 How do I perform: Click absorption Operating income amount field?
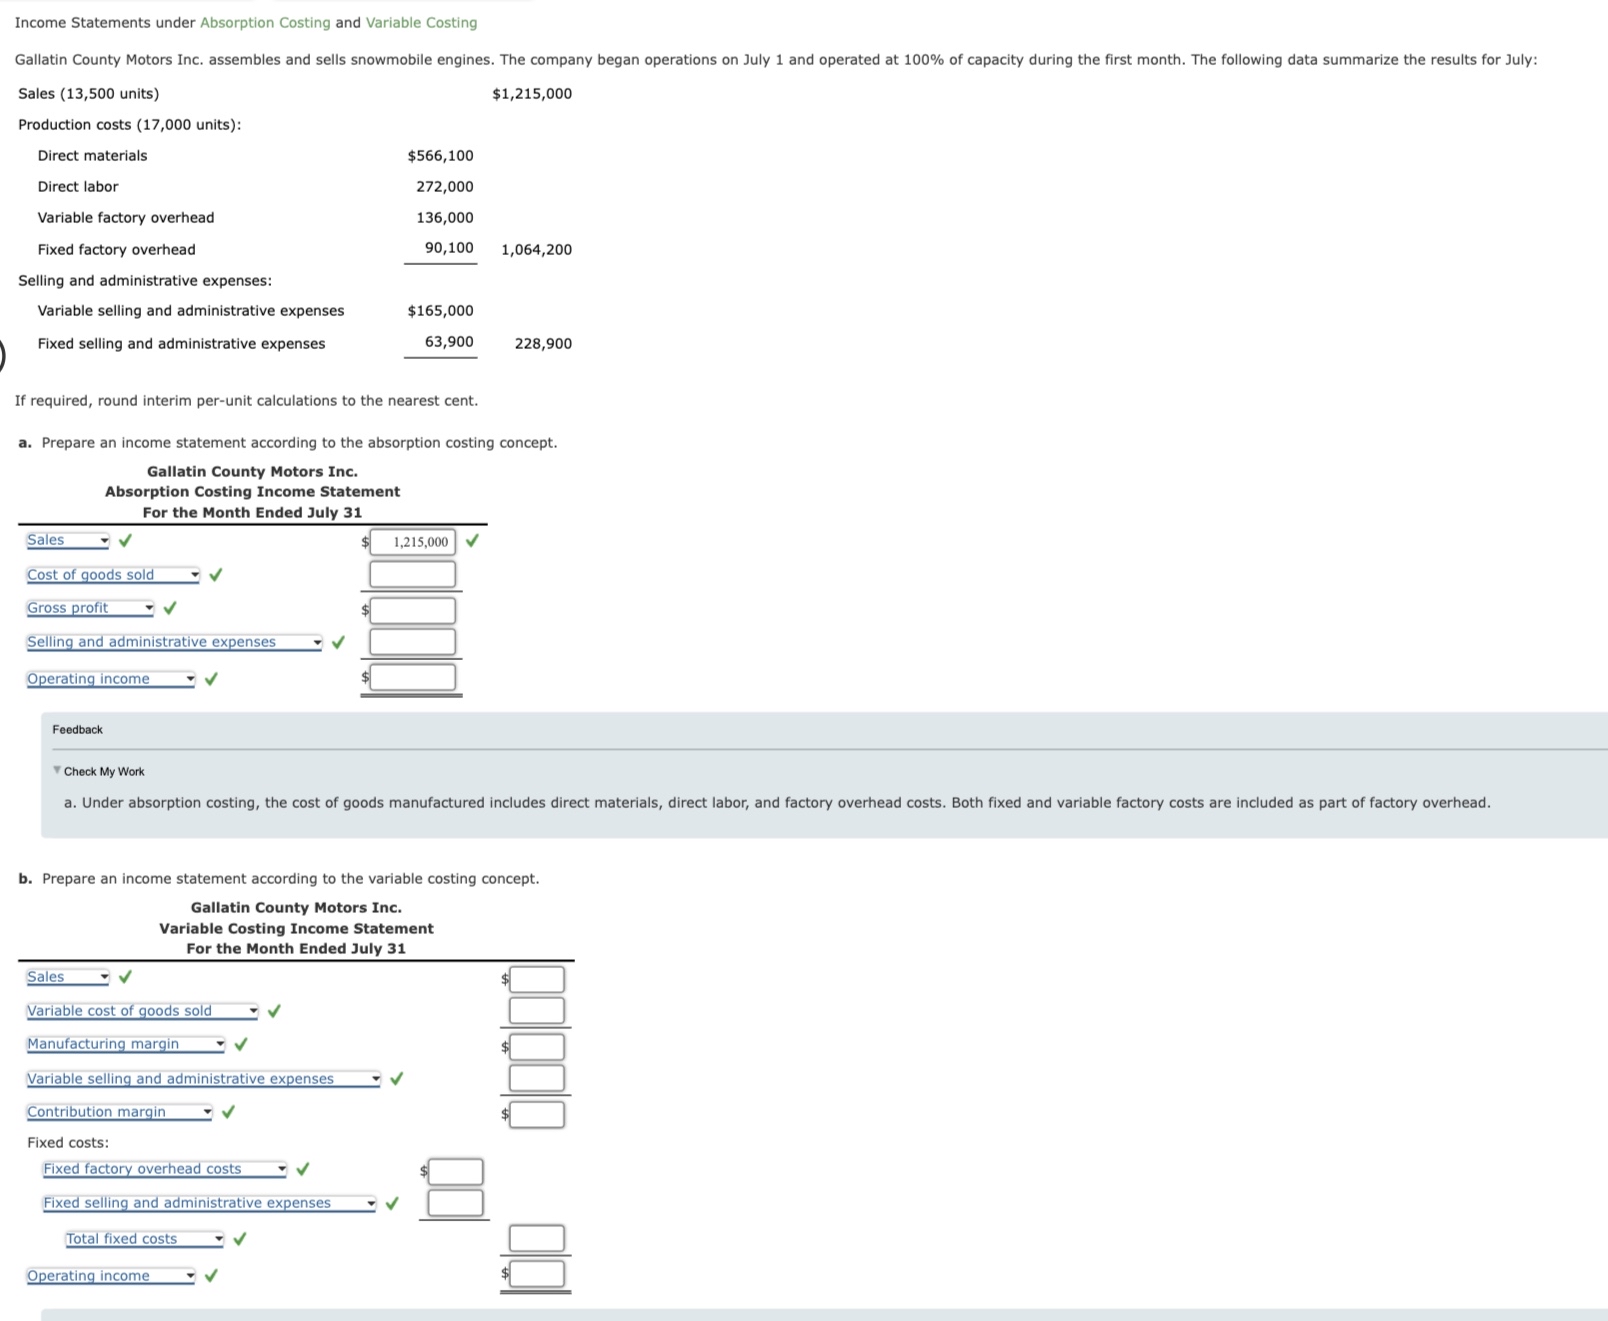pyautogui.click(x=413, y=677)
